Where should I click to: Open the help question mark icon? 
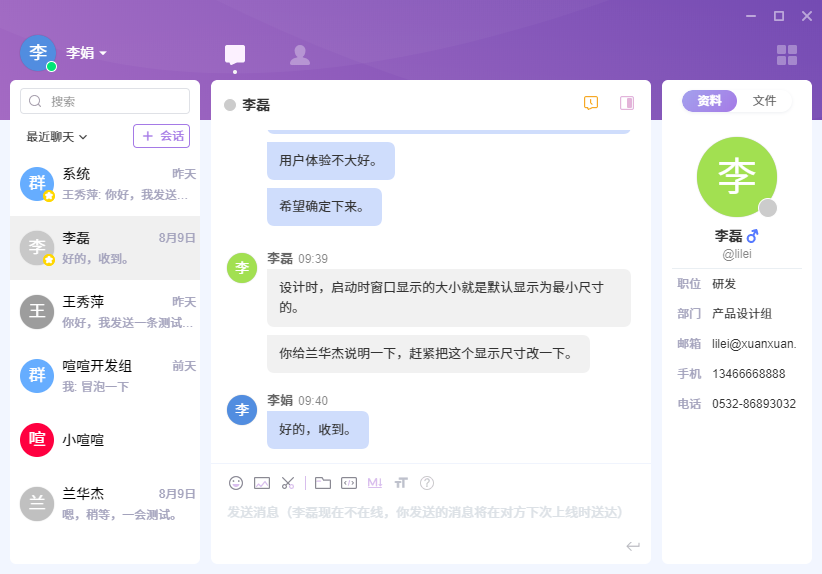tap(427, 483)
